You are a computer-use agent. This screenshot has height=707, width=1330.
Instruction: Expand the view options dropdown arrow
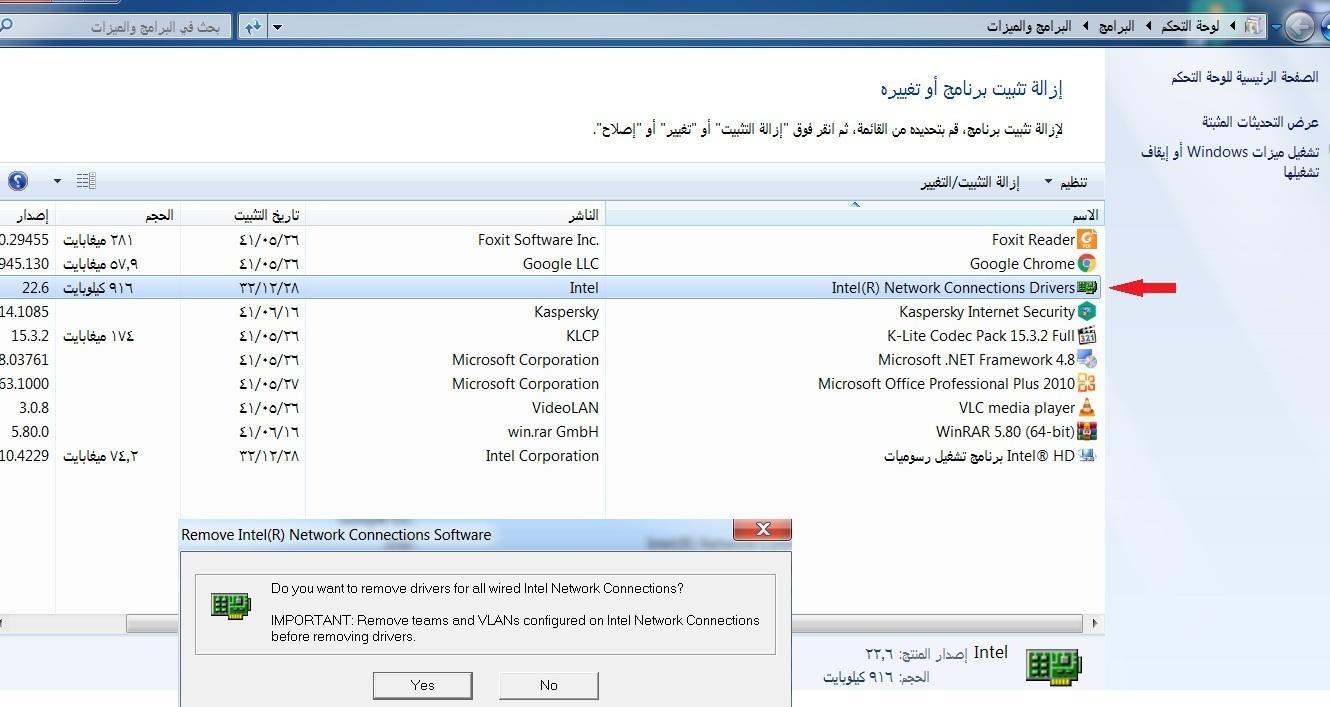(x=57, y=181)
